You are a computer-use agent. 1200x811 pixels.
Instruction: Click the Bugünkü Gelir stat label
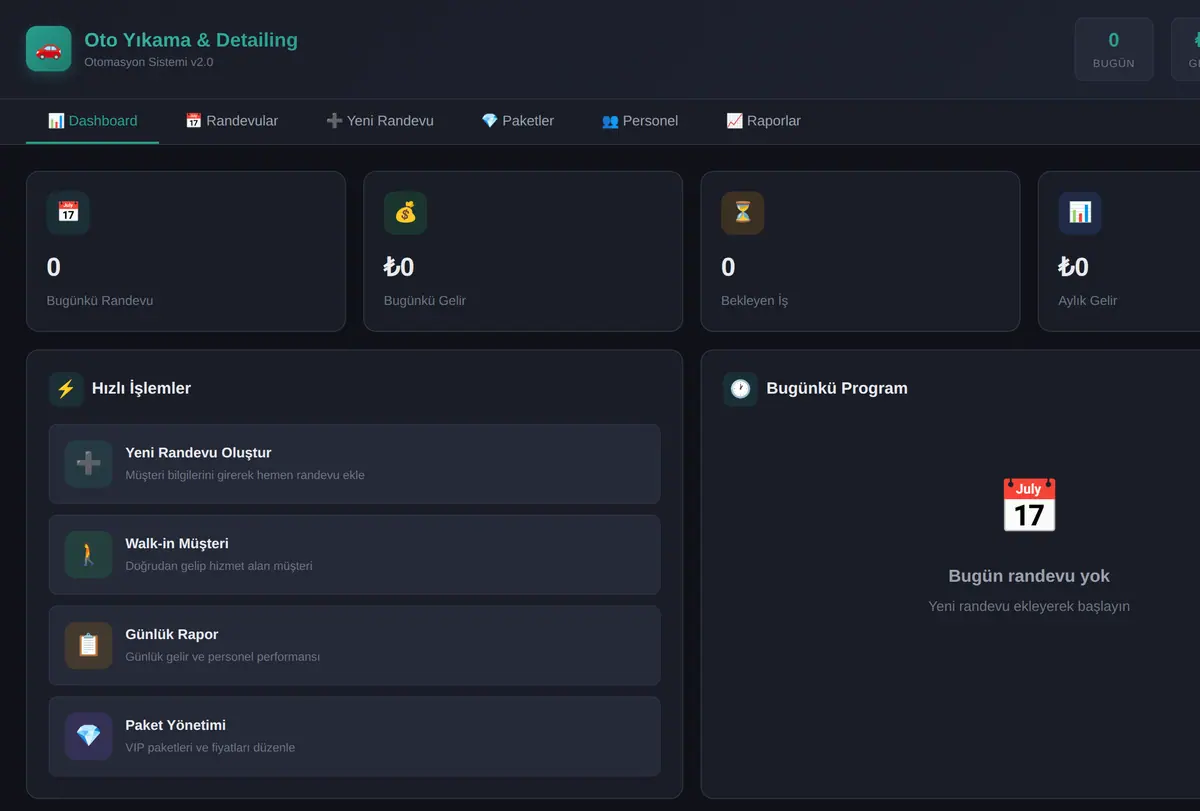tap(425, 301)
